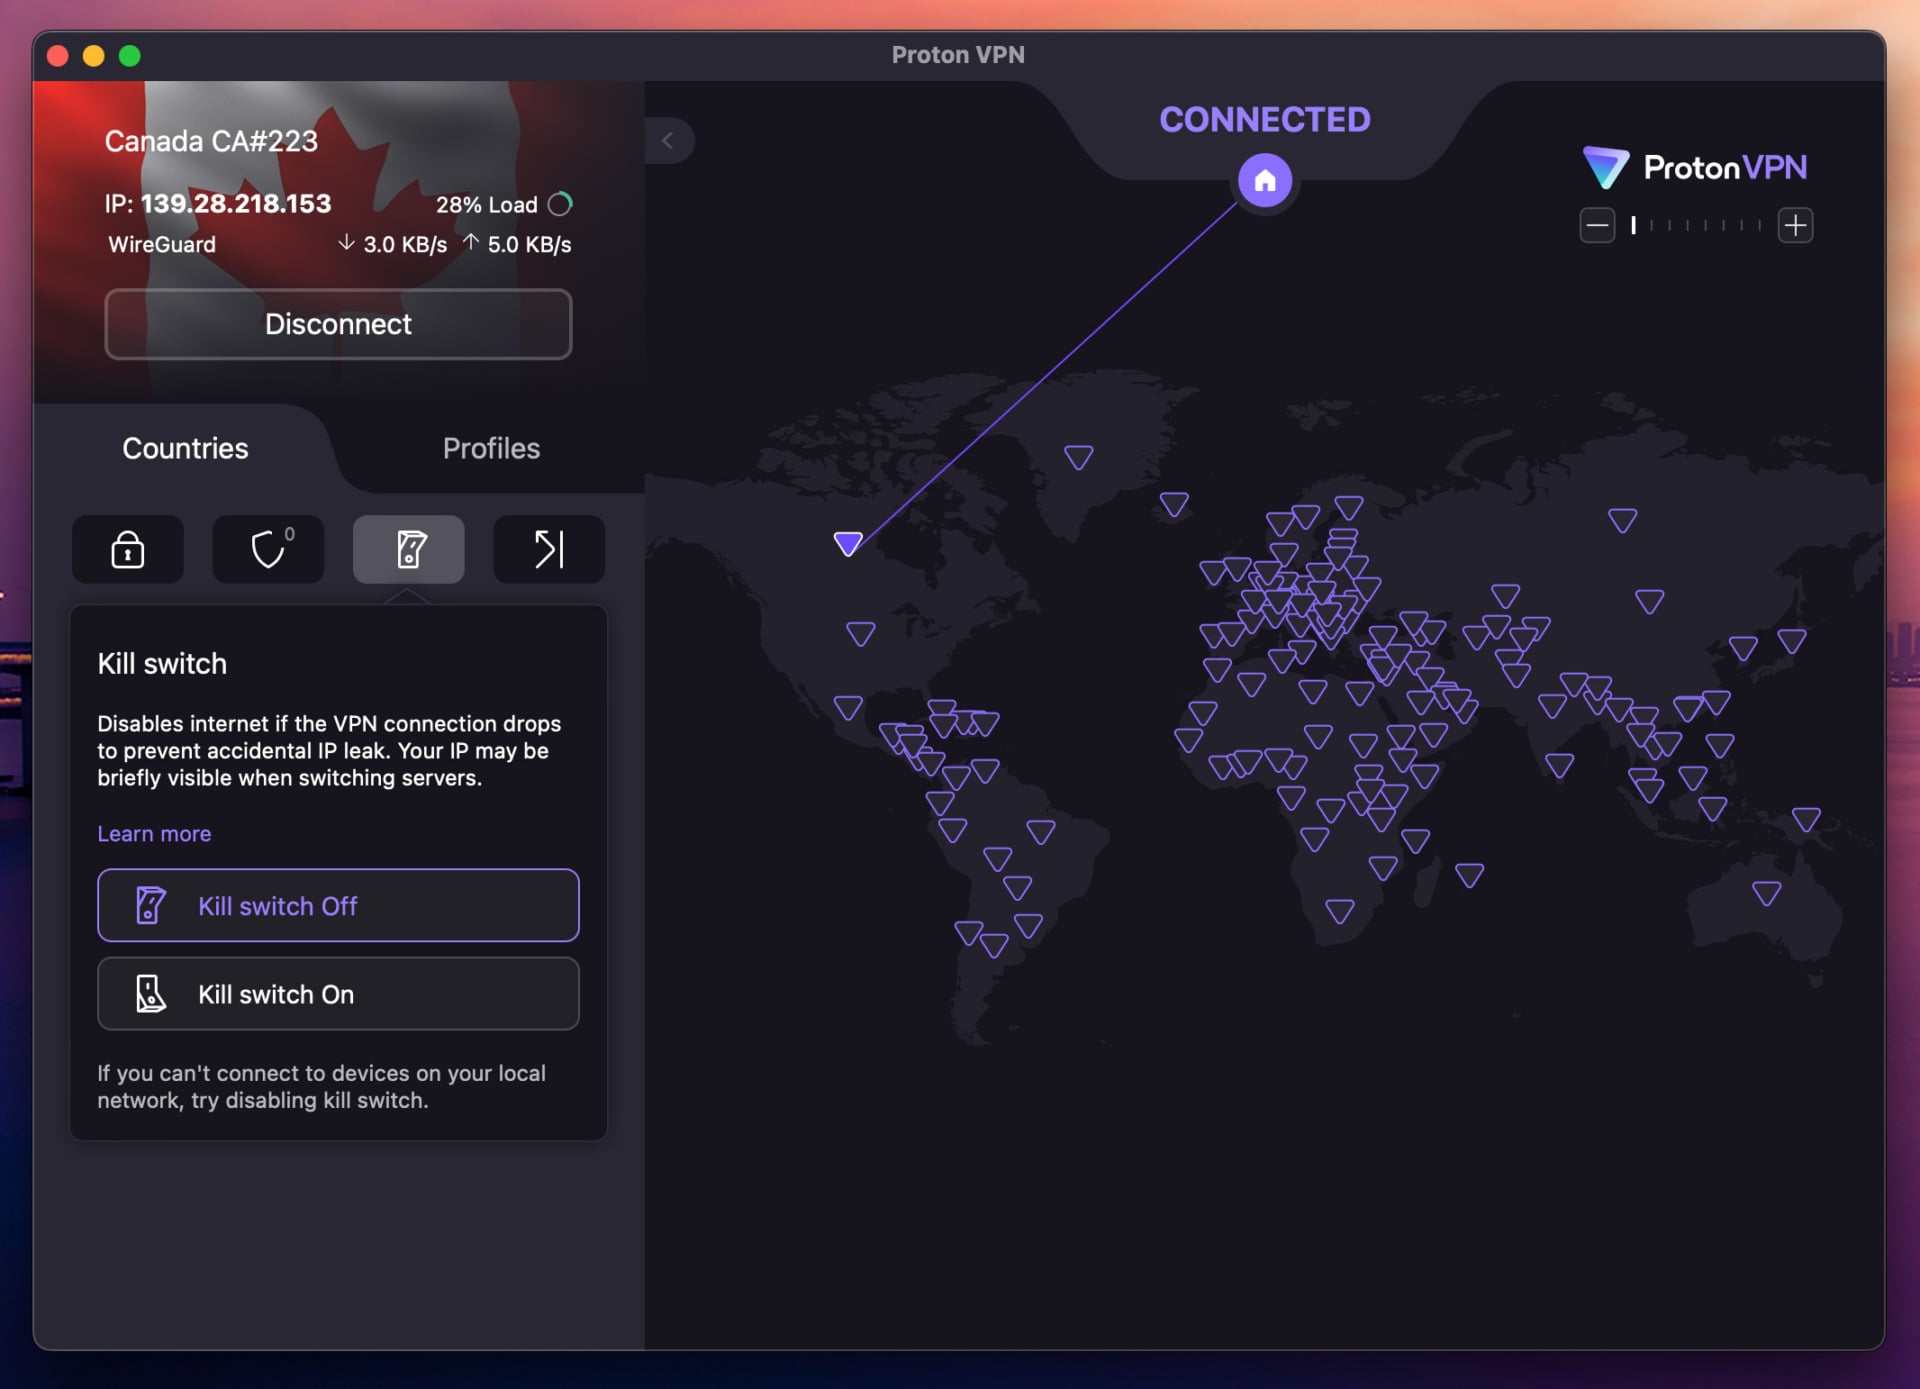Image resolution: width=1920 pixels, height=1389 pixels.
Task: Click the WireGuard protocol label
Action: point(162,245)
